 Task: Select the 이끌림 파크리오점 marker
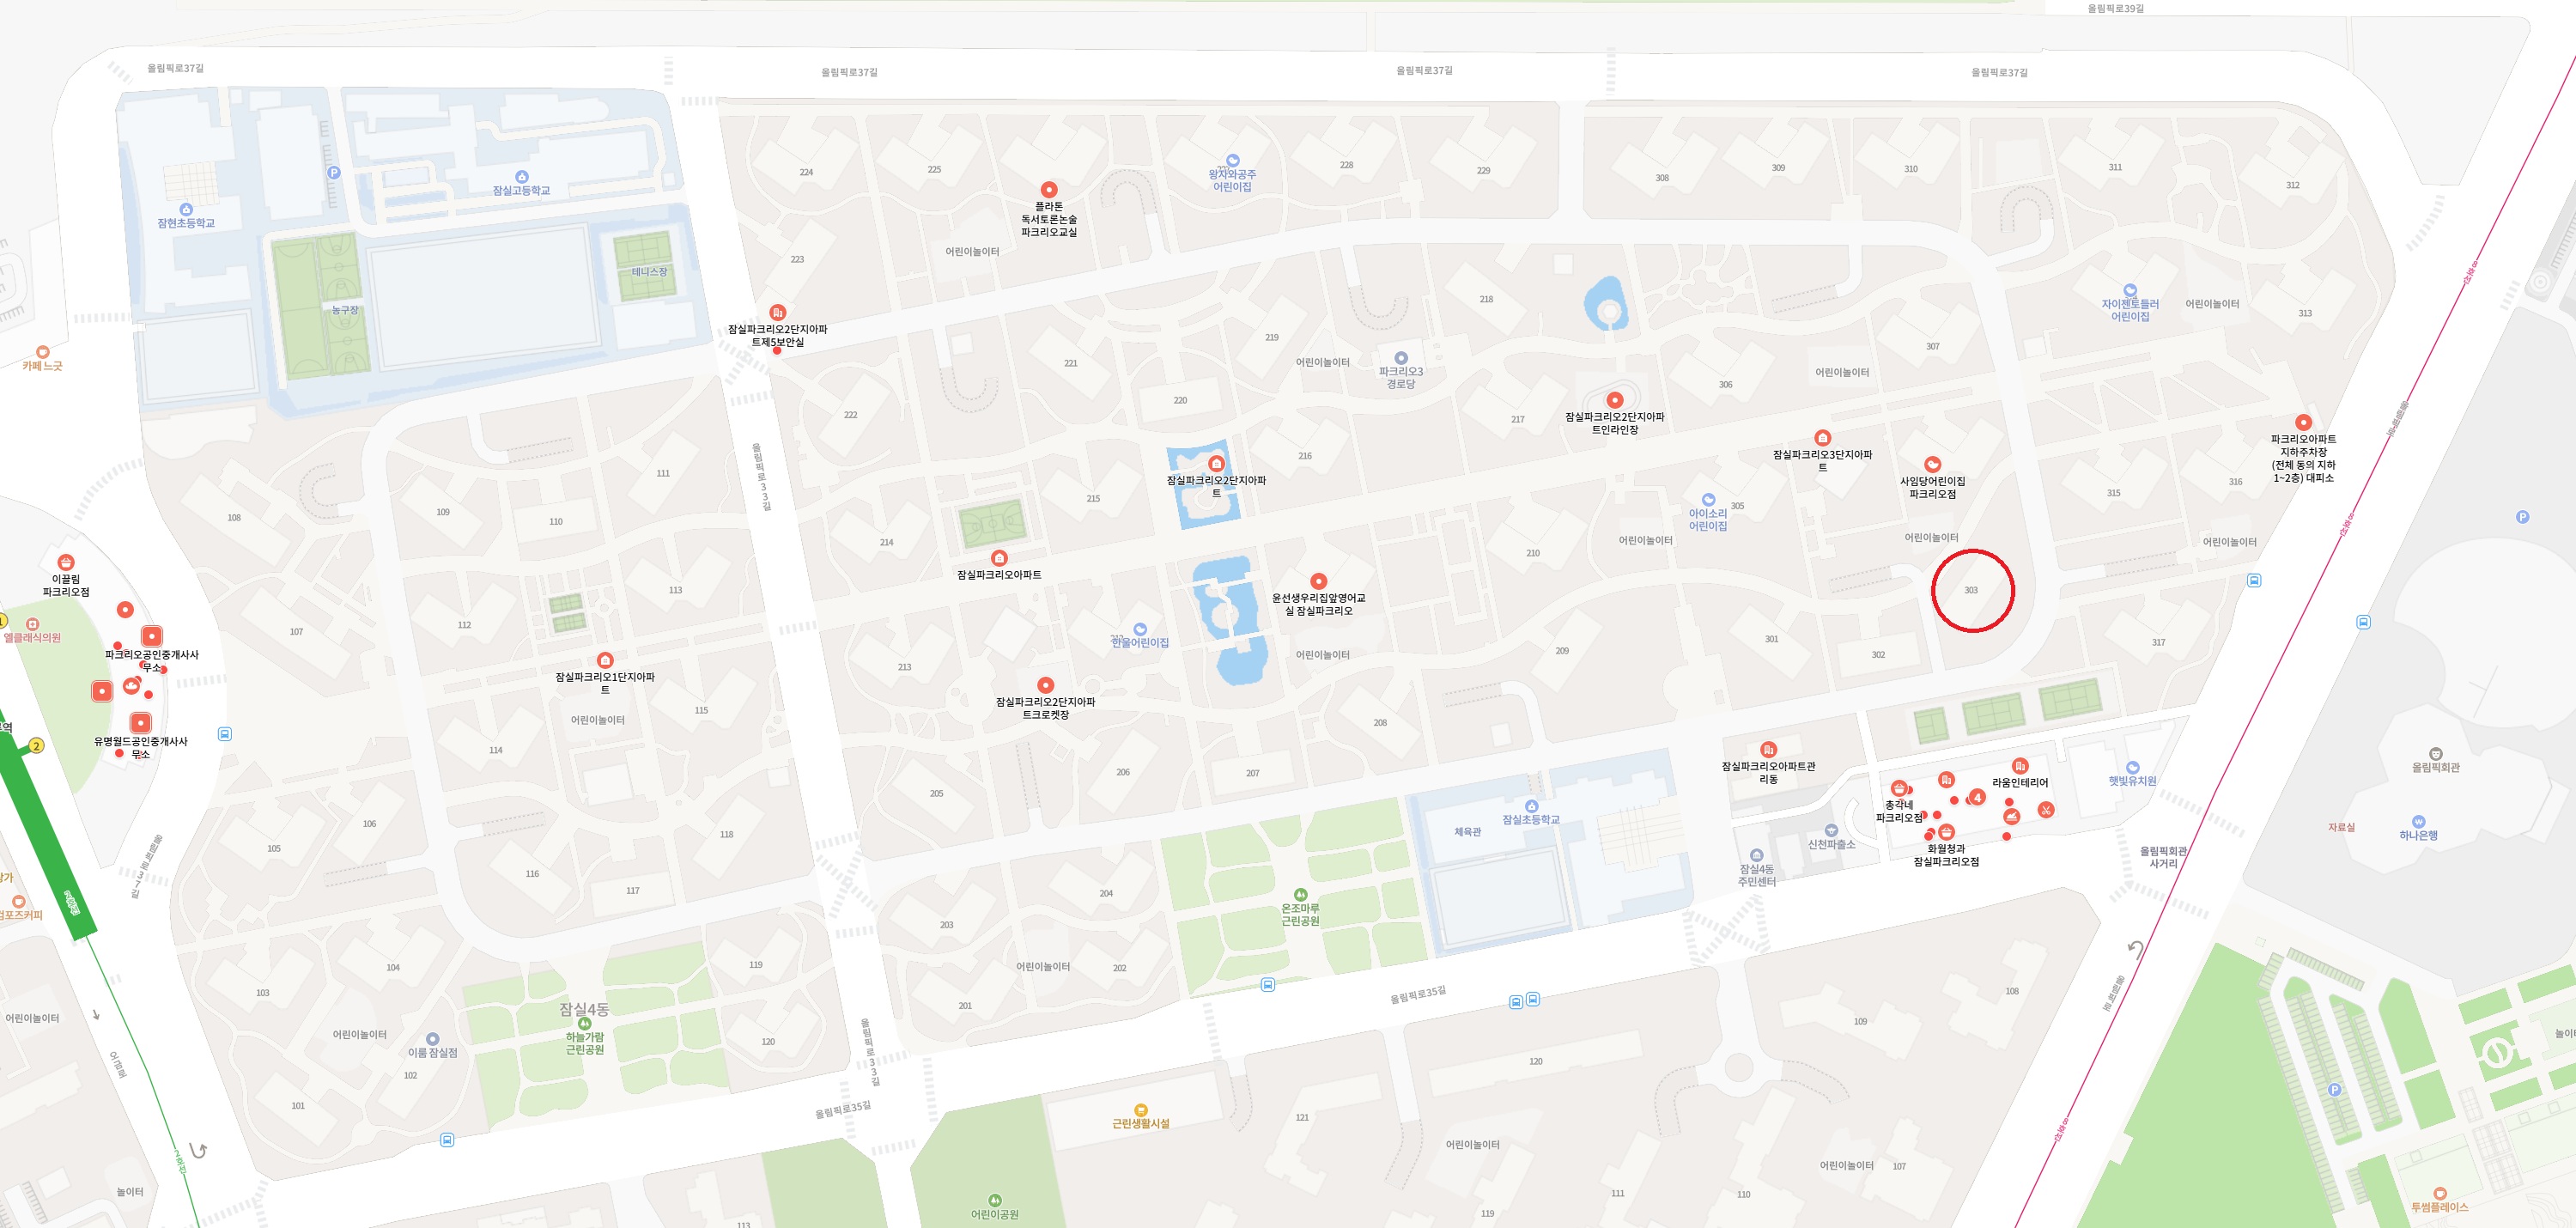coord(65,563)
